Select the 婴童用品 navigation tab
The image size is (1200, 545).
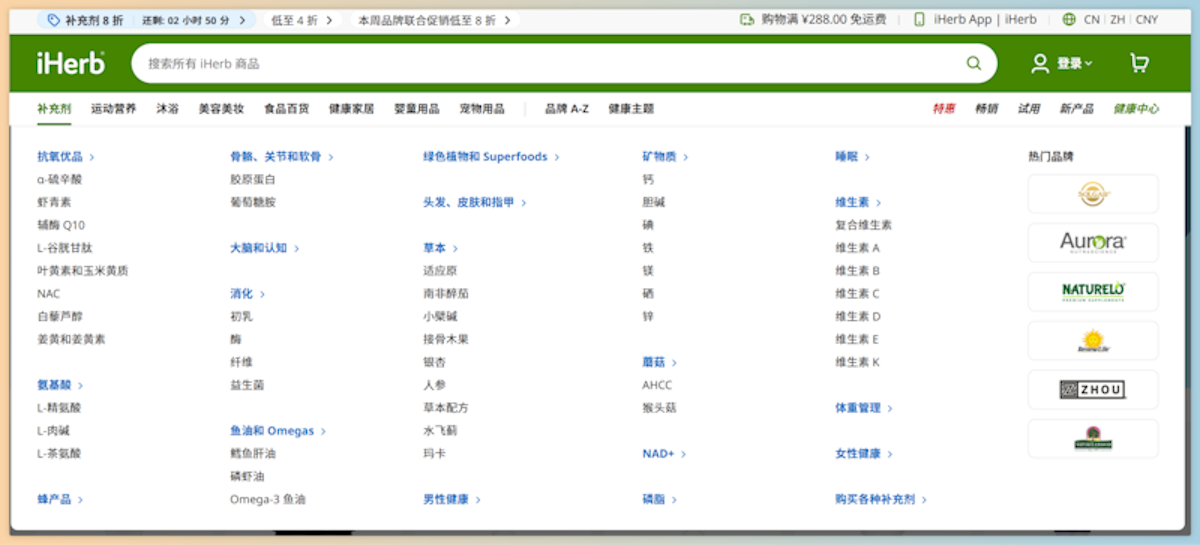point(416,108)
